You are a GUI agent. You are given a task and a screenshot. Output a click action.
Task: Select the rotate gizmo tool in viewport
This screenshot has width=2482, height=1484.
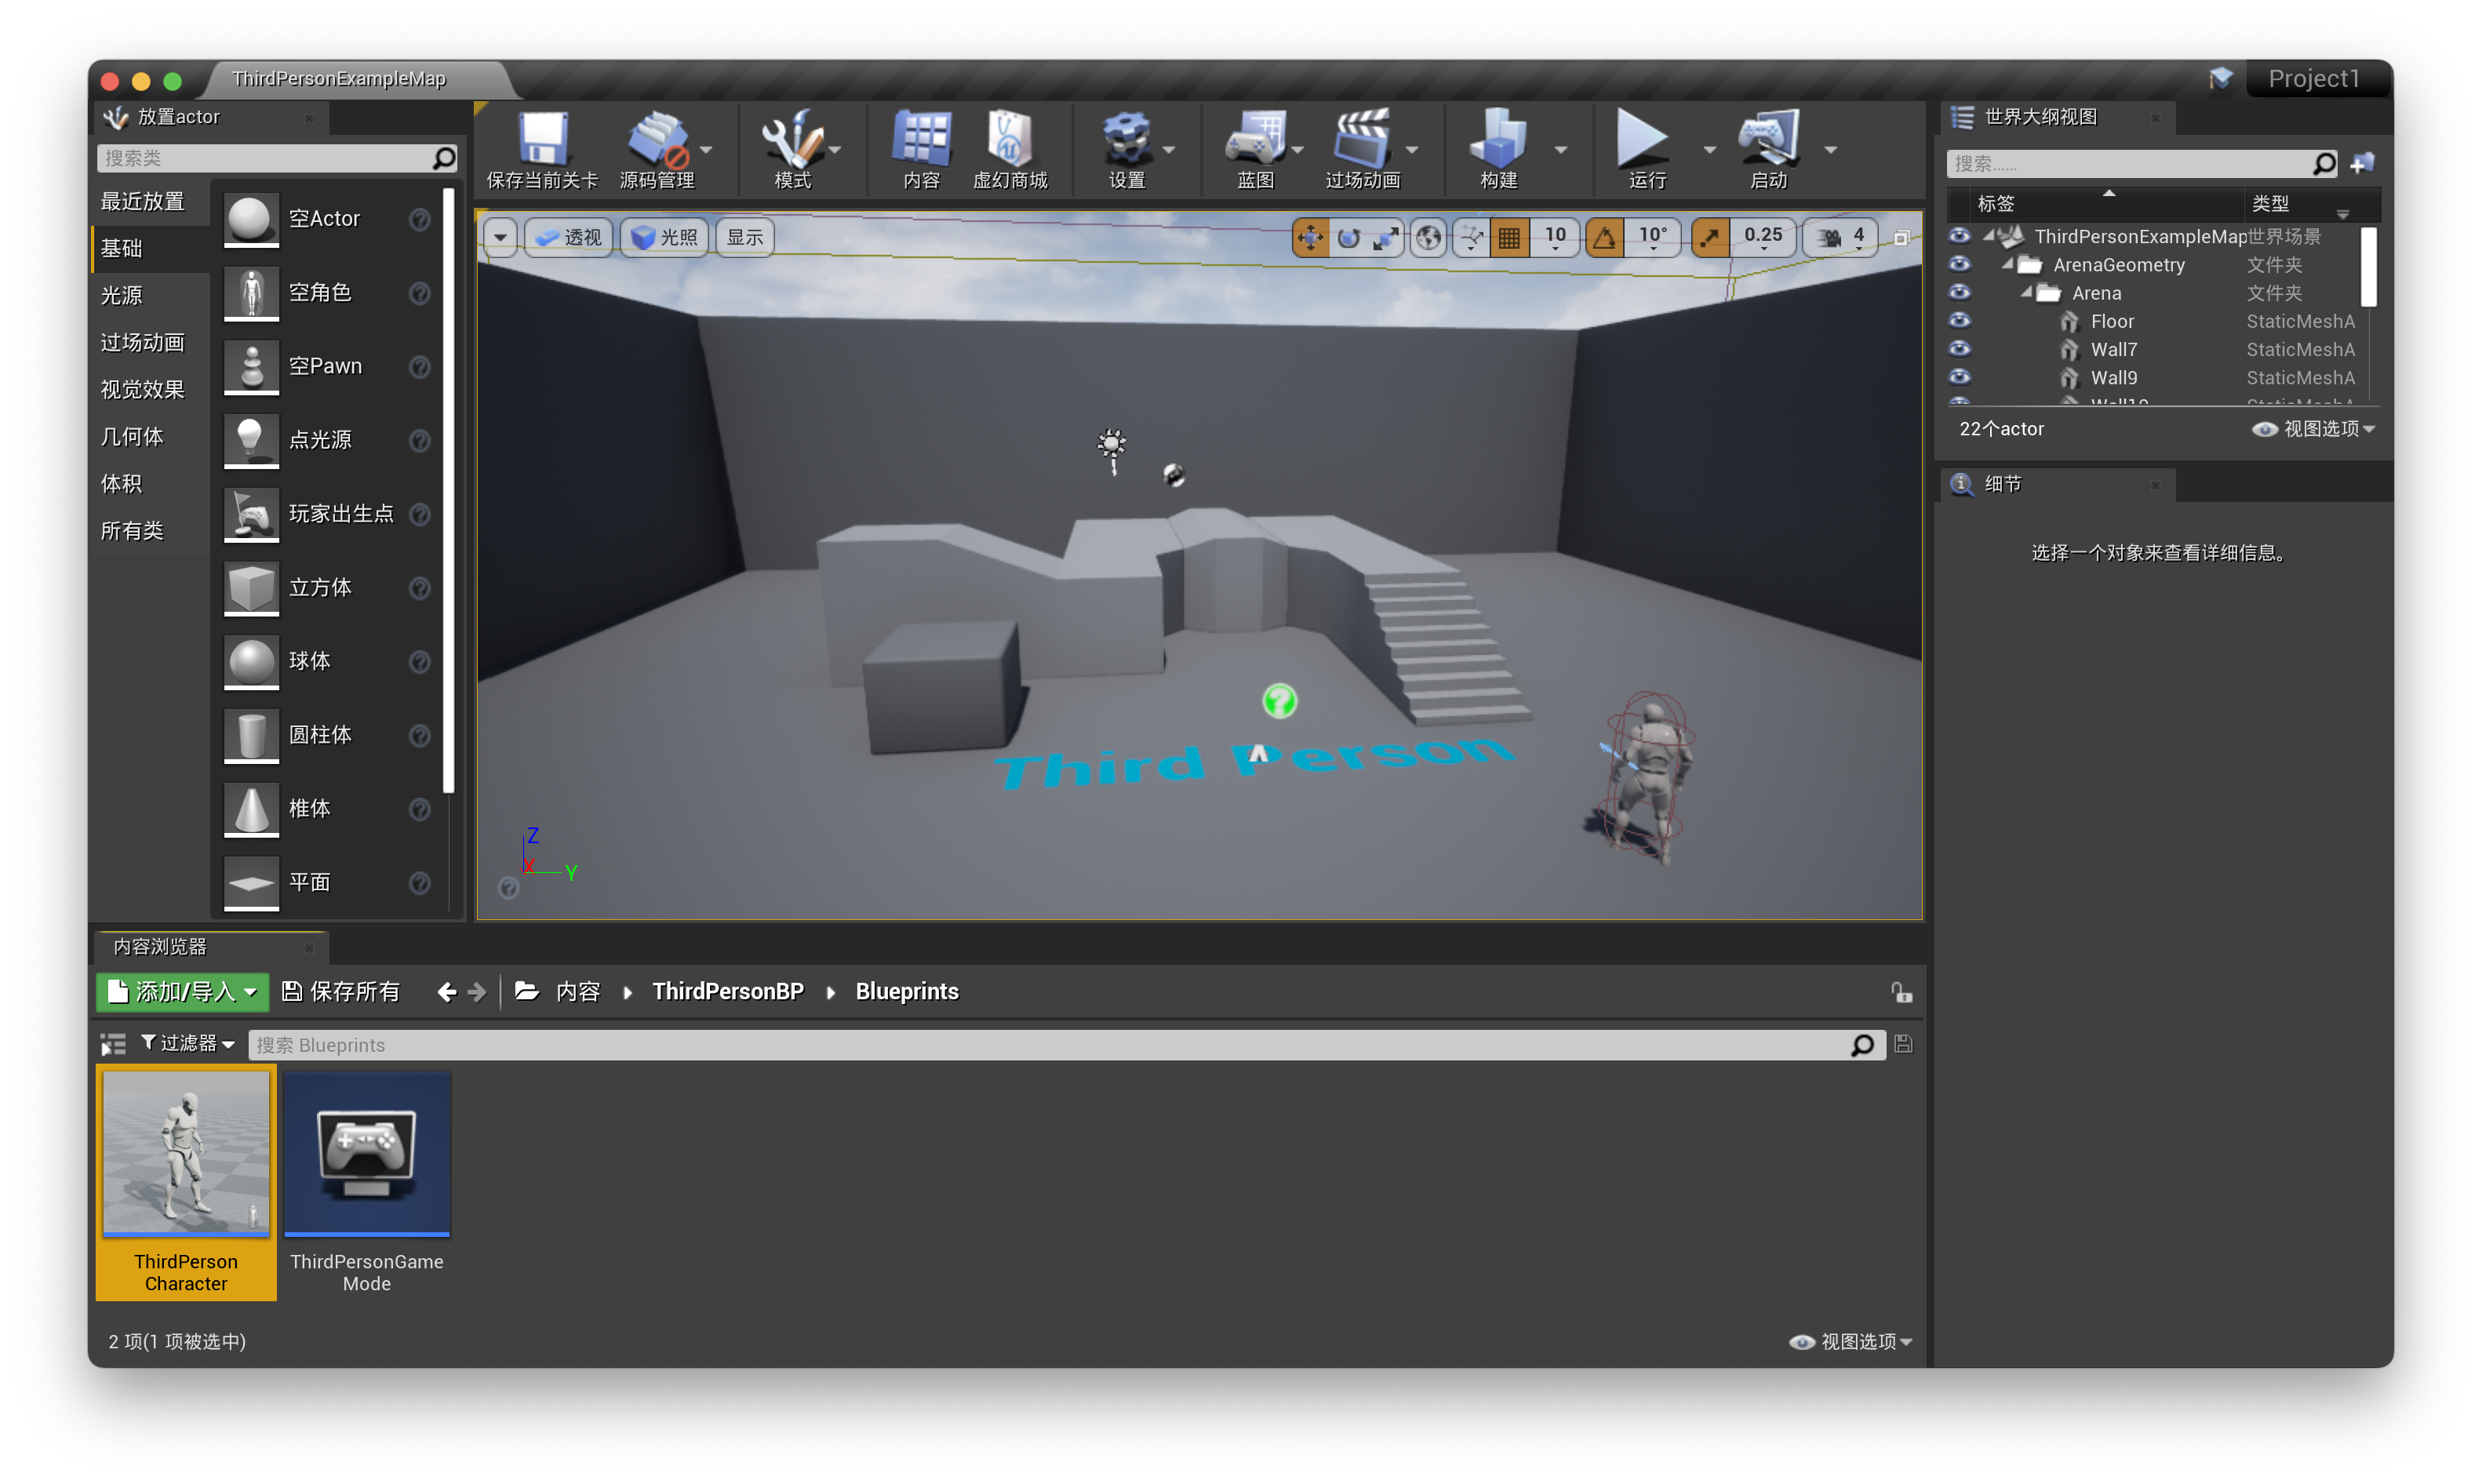[1348, 238]
